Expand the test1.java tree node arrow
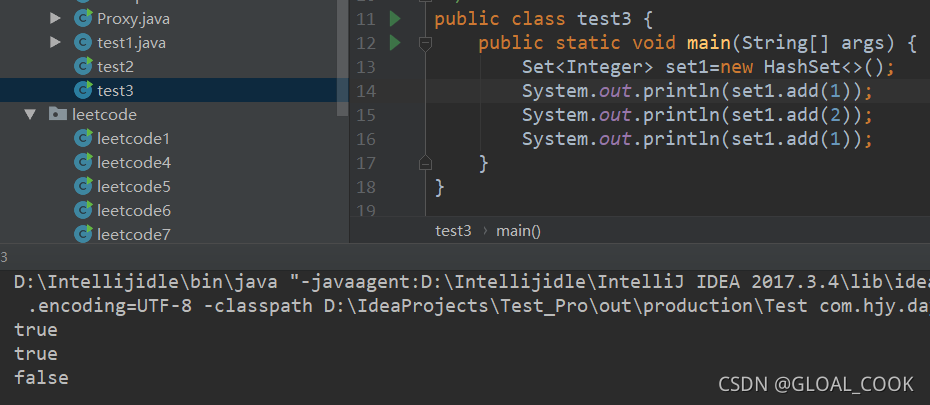 [55, 42]
